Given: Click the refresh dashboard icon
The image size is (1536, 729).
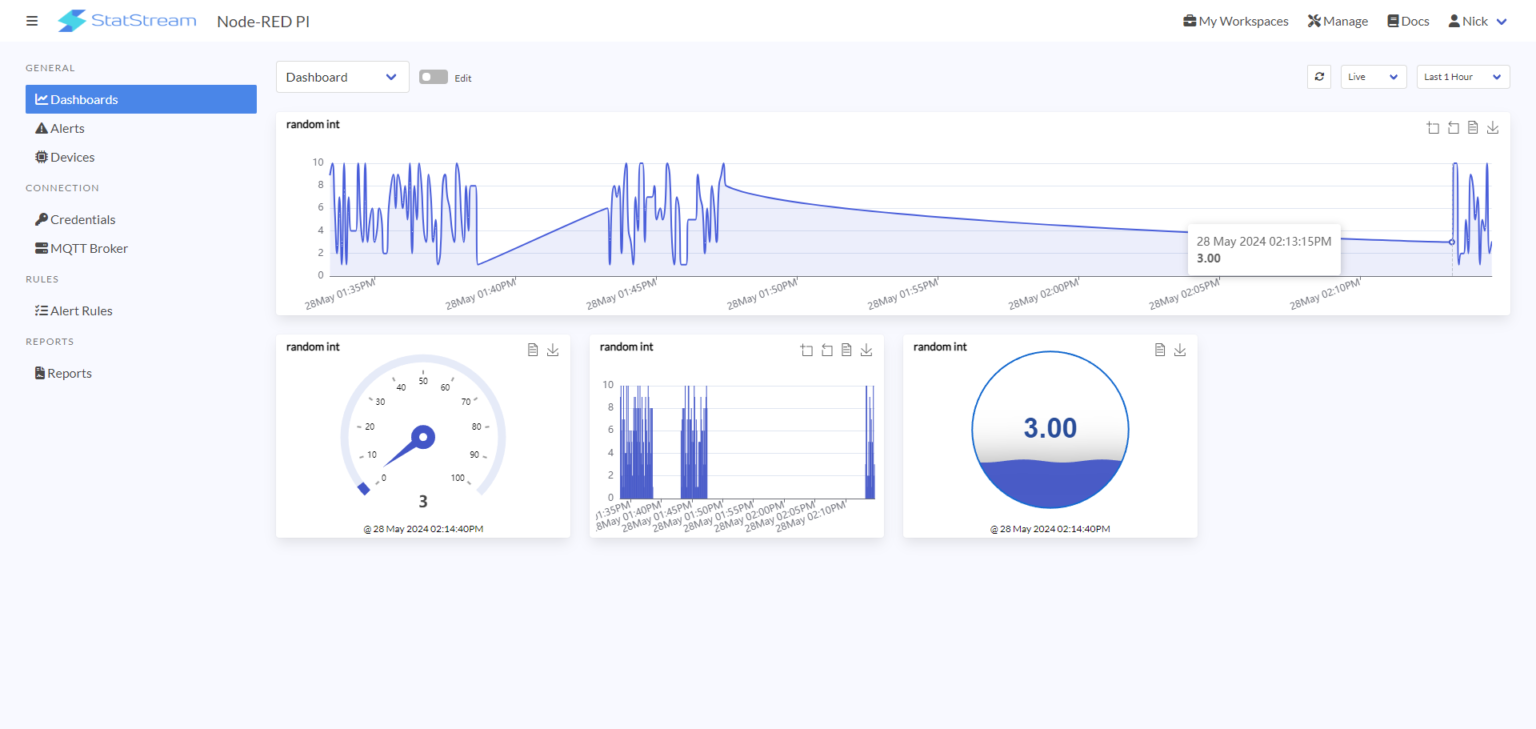Looking at the screenshot, I should point(1319,77).
